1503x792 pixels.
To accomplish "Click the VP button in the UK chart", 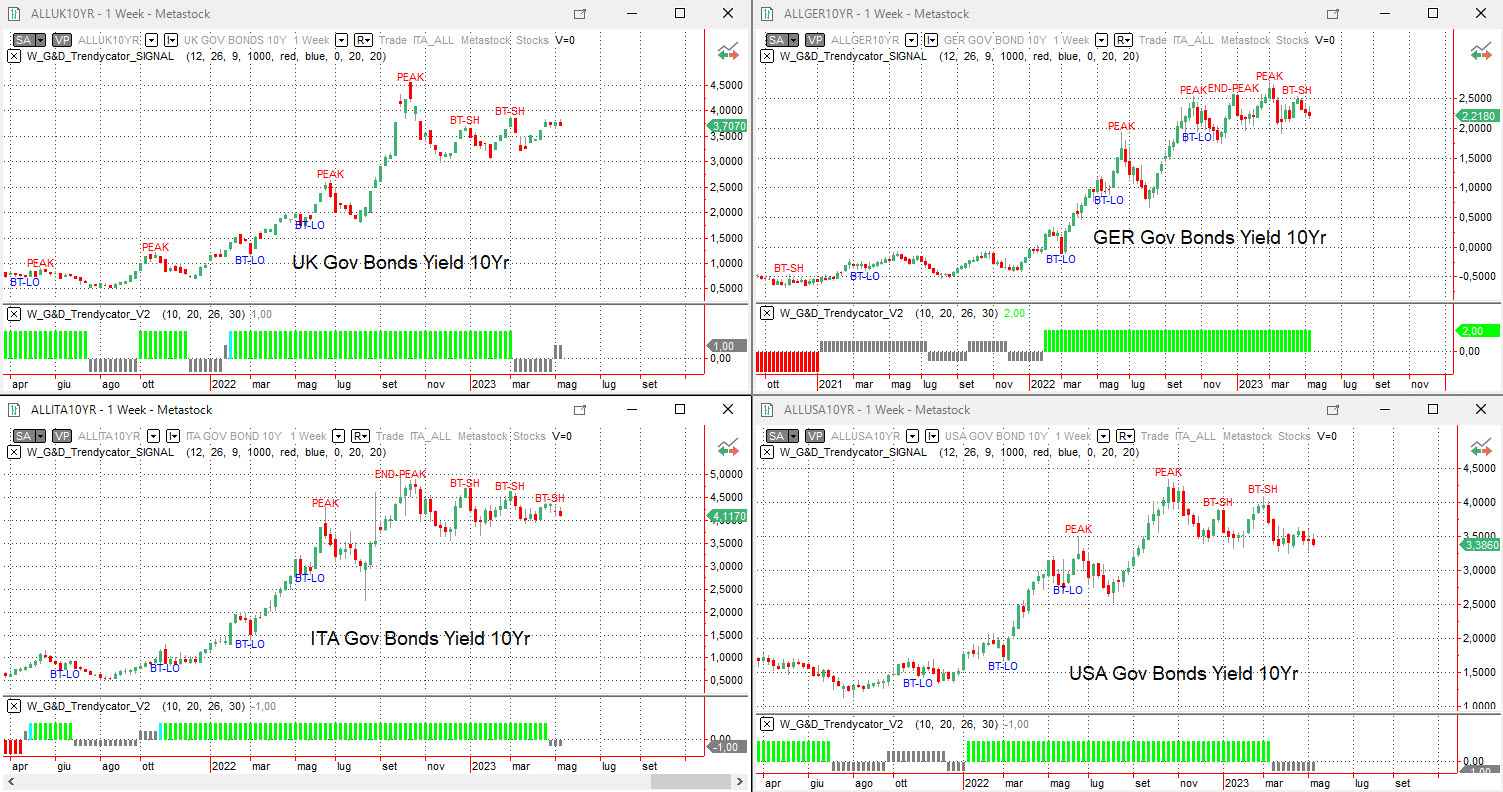I will pos(62,40).
